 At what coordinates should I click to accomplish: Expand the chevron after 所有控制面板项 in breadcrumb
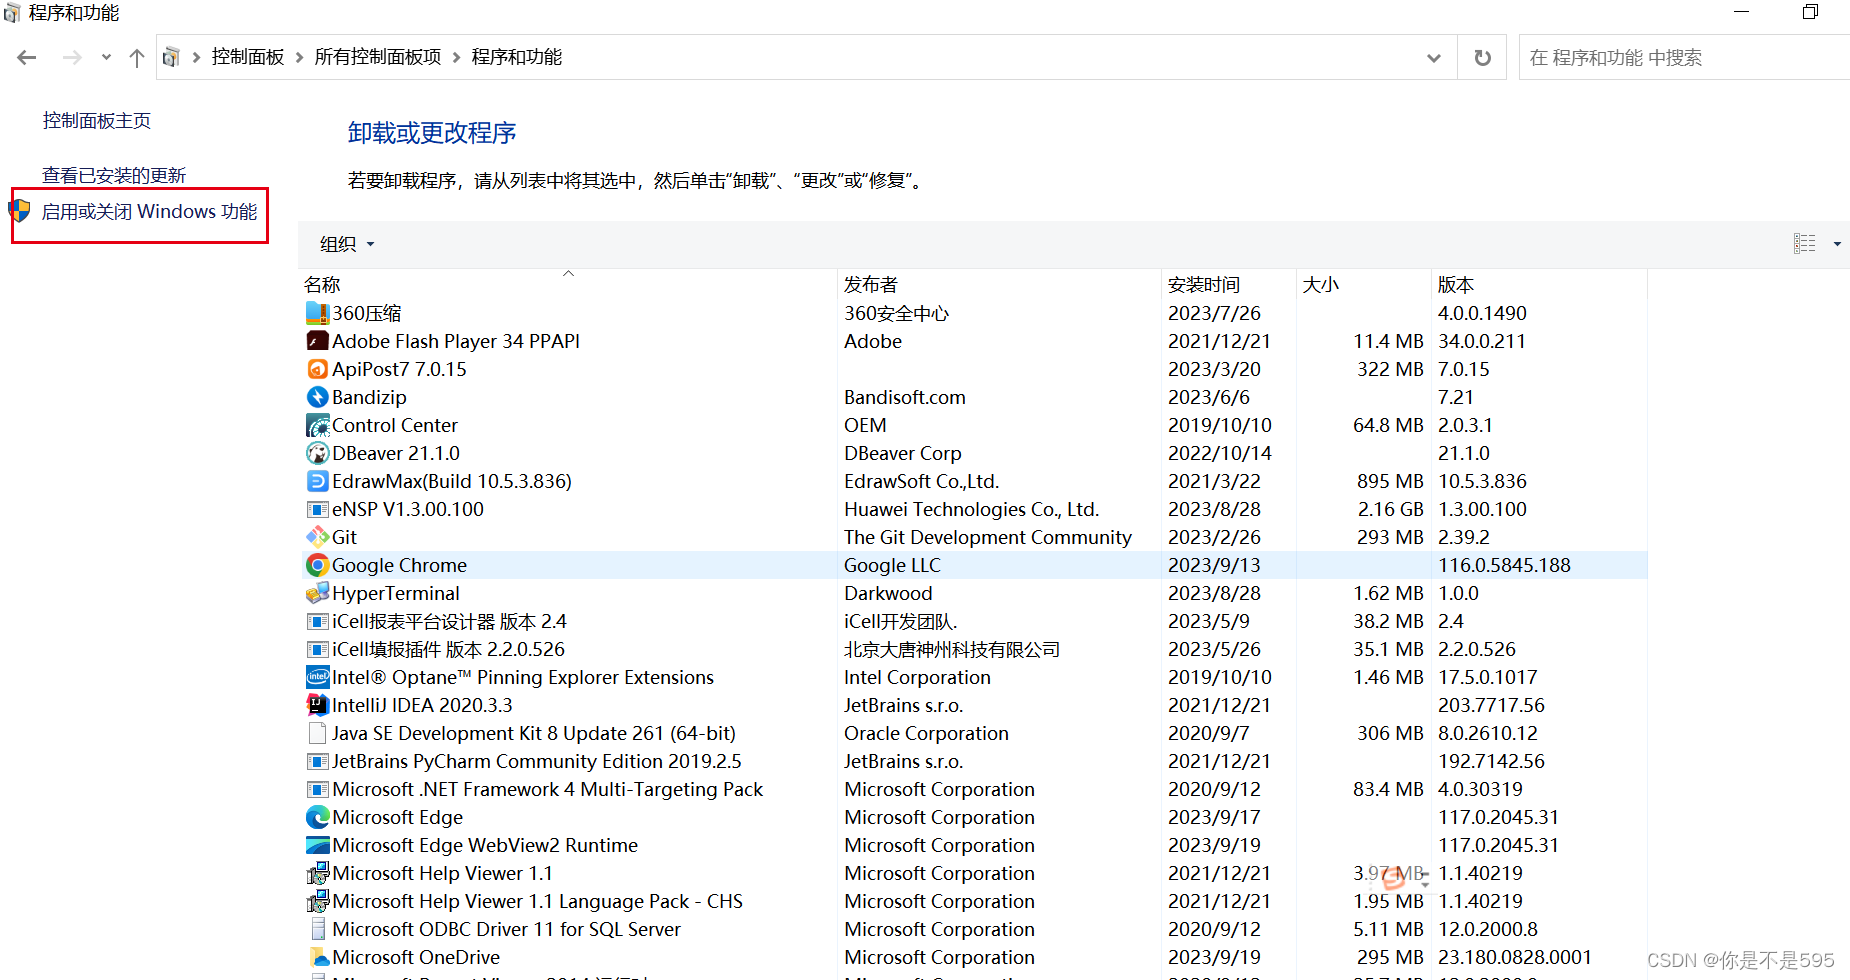pyautogui.click(x=457, y=57)
